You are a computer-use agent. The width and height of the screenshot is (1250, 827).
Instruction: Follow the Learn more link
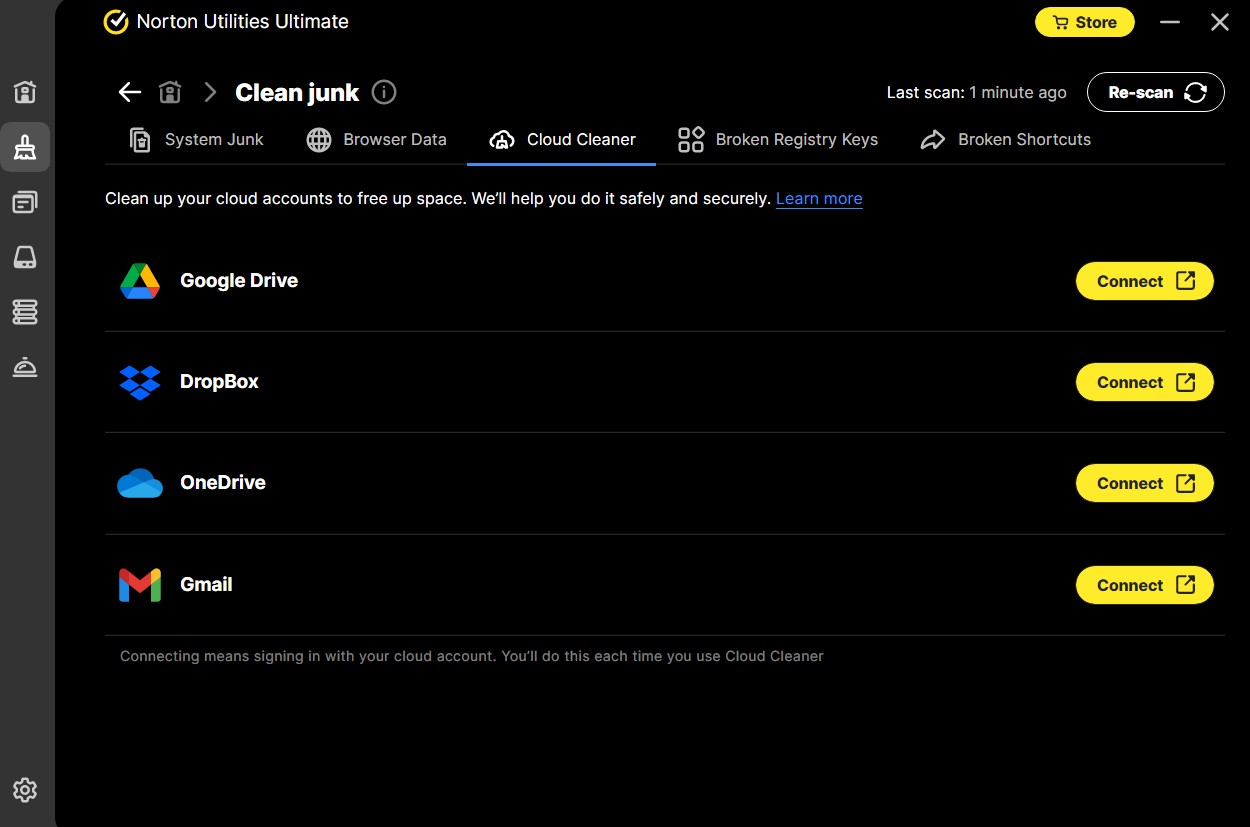tap(819, 198)
